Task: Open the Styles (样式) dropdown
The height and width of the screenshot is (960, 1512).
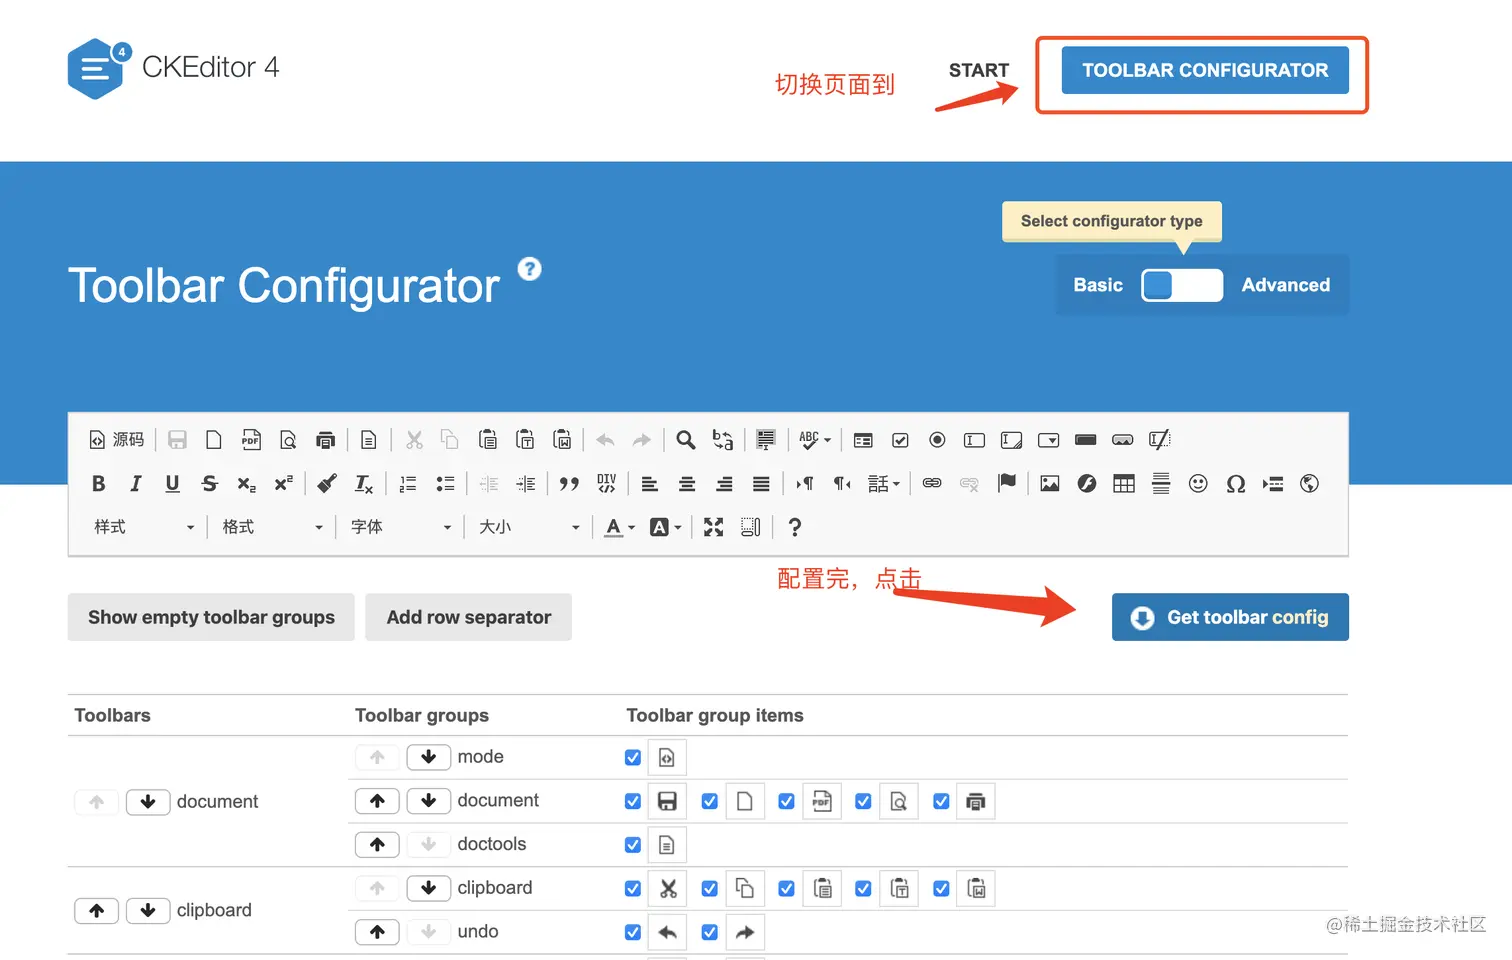Action: (x=143, y=527)
